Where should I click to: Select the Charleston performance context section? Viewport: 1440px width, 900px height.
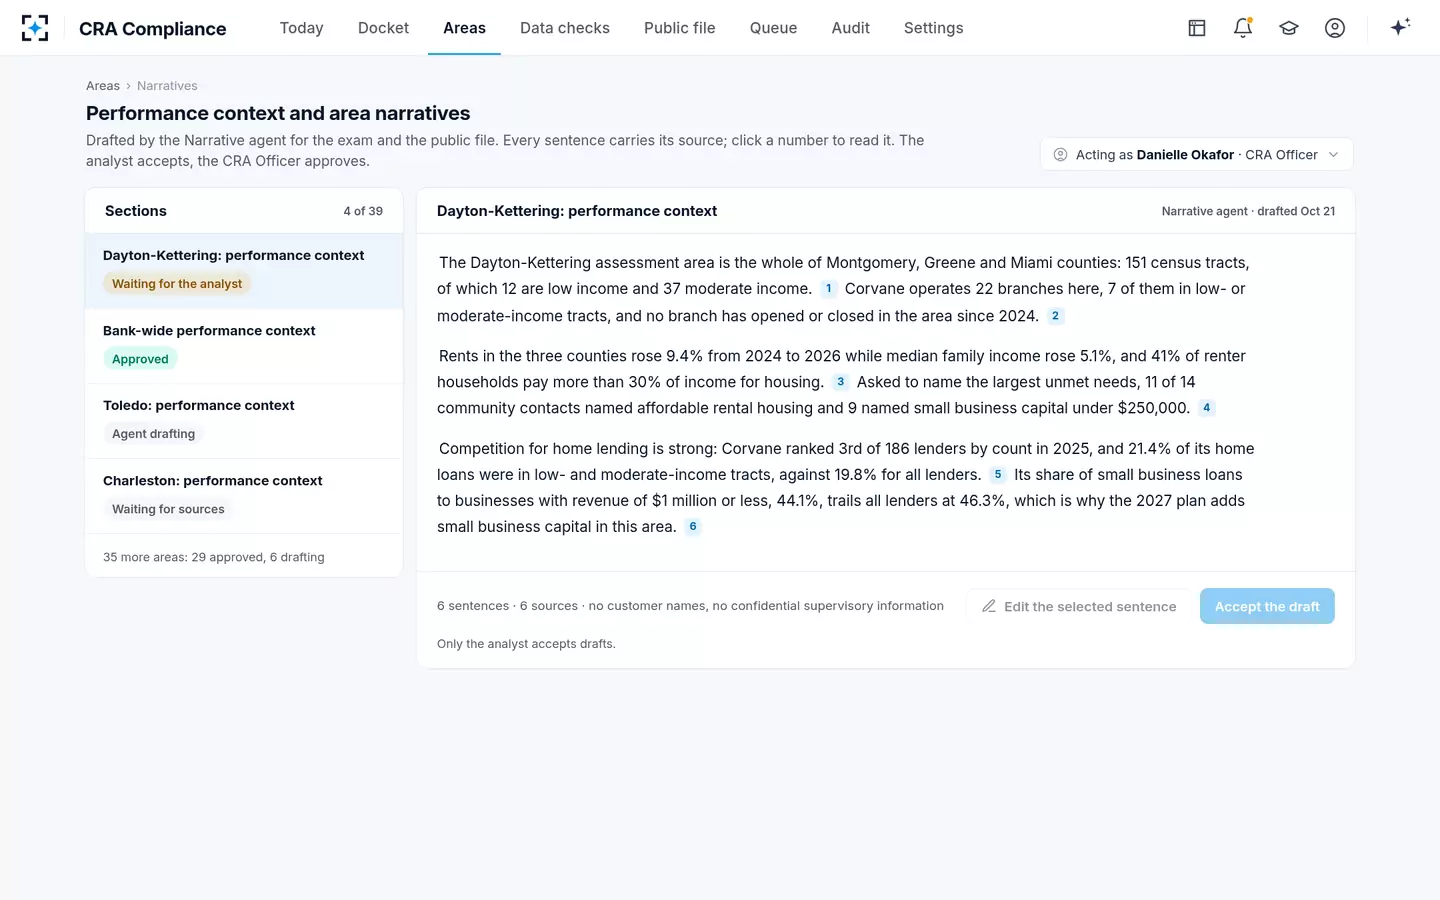pyautogui.click(x=244, y=496)
